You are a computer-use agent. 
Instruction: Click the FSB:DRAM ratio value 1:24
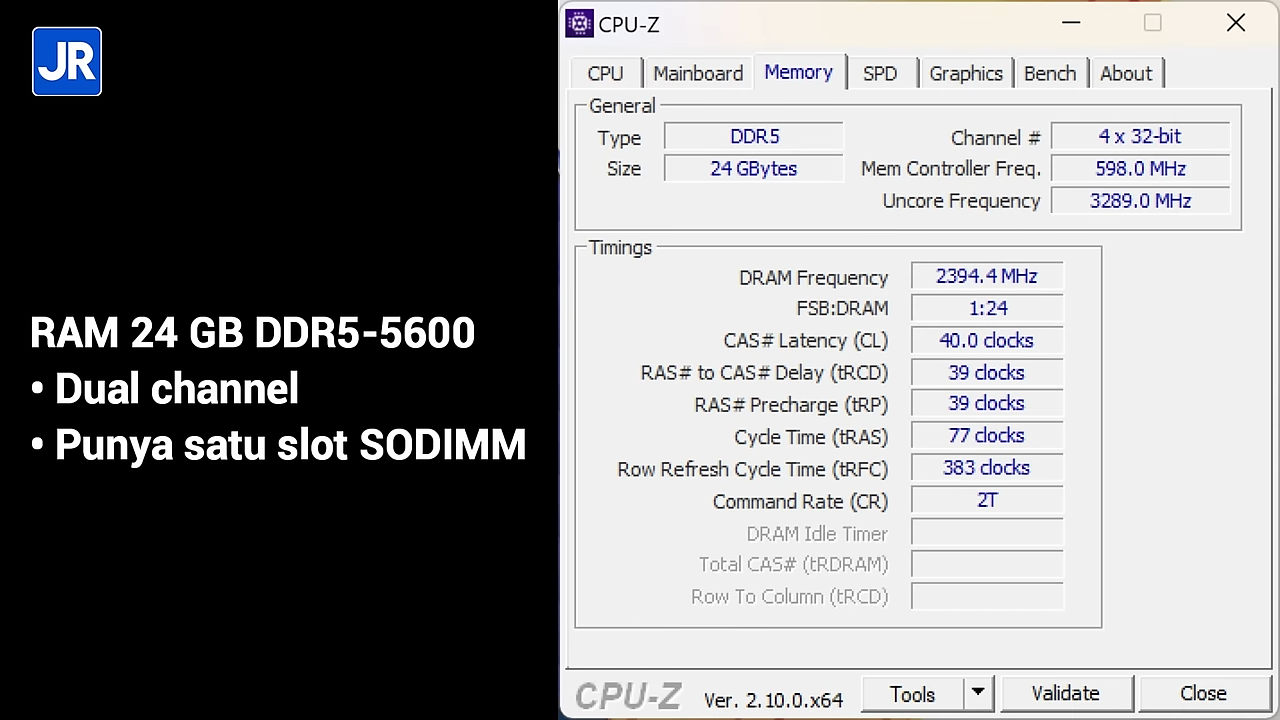987,308
